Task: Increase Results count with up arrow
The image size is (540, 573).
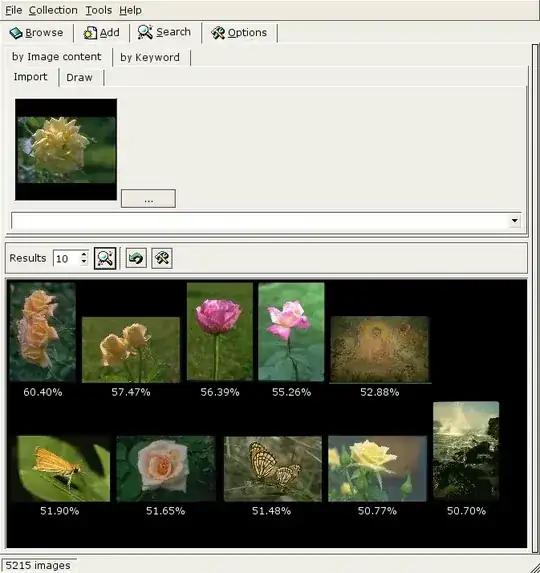Action: click(x=84, y=254)
